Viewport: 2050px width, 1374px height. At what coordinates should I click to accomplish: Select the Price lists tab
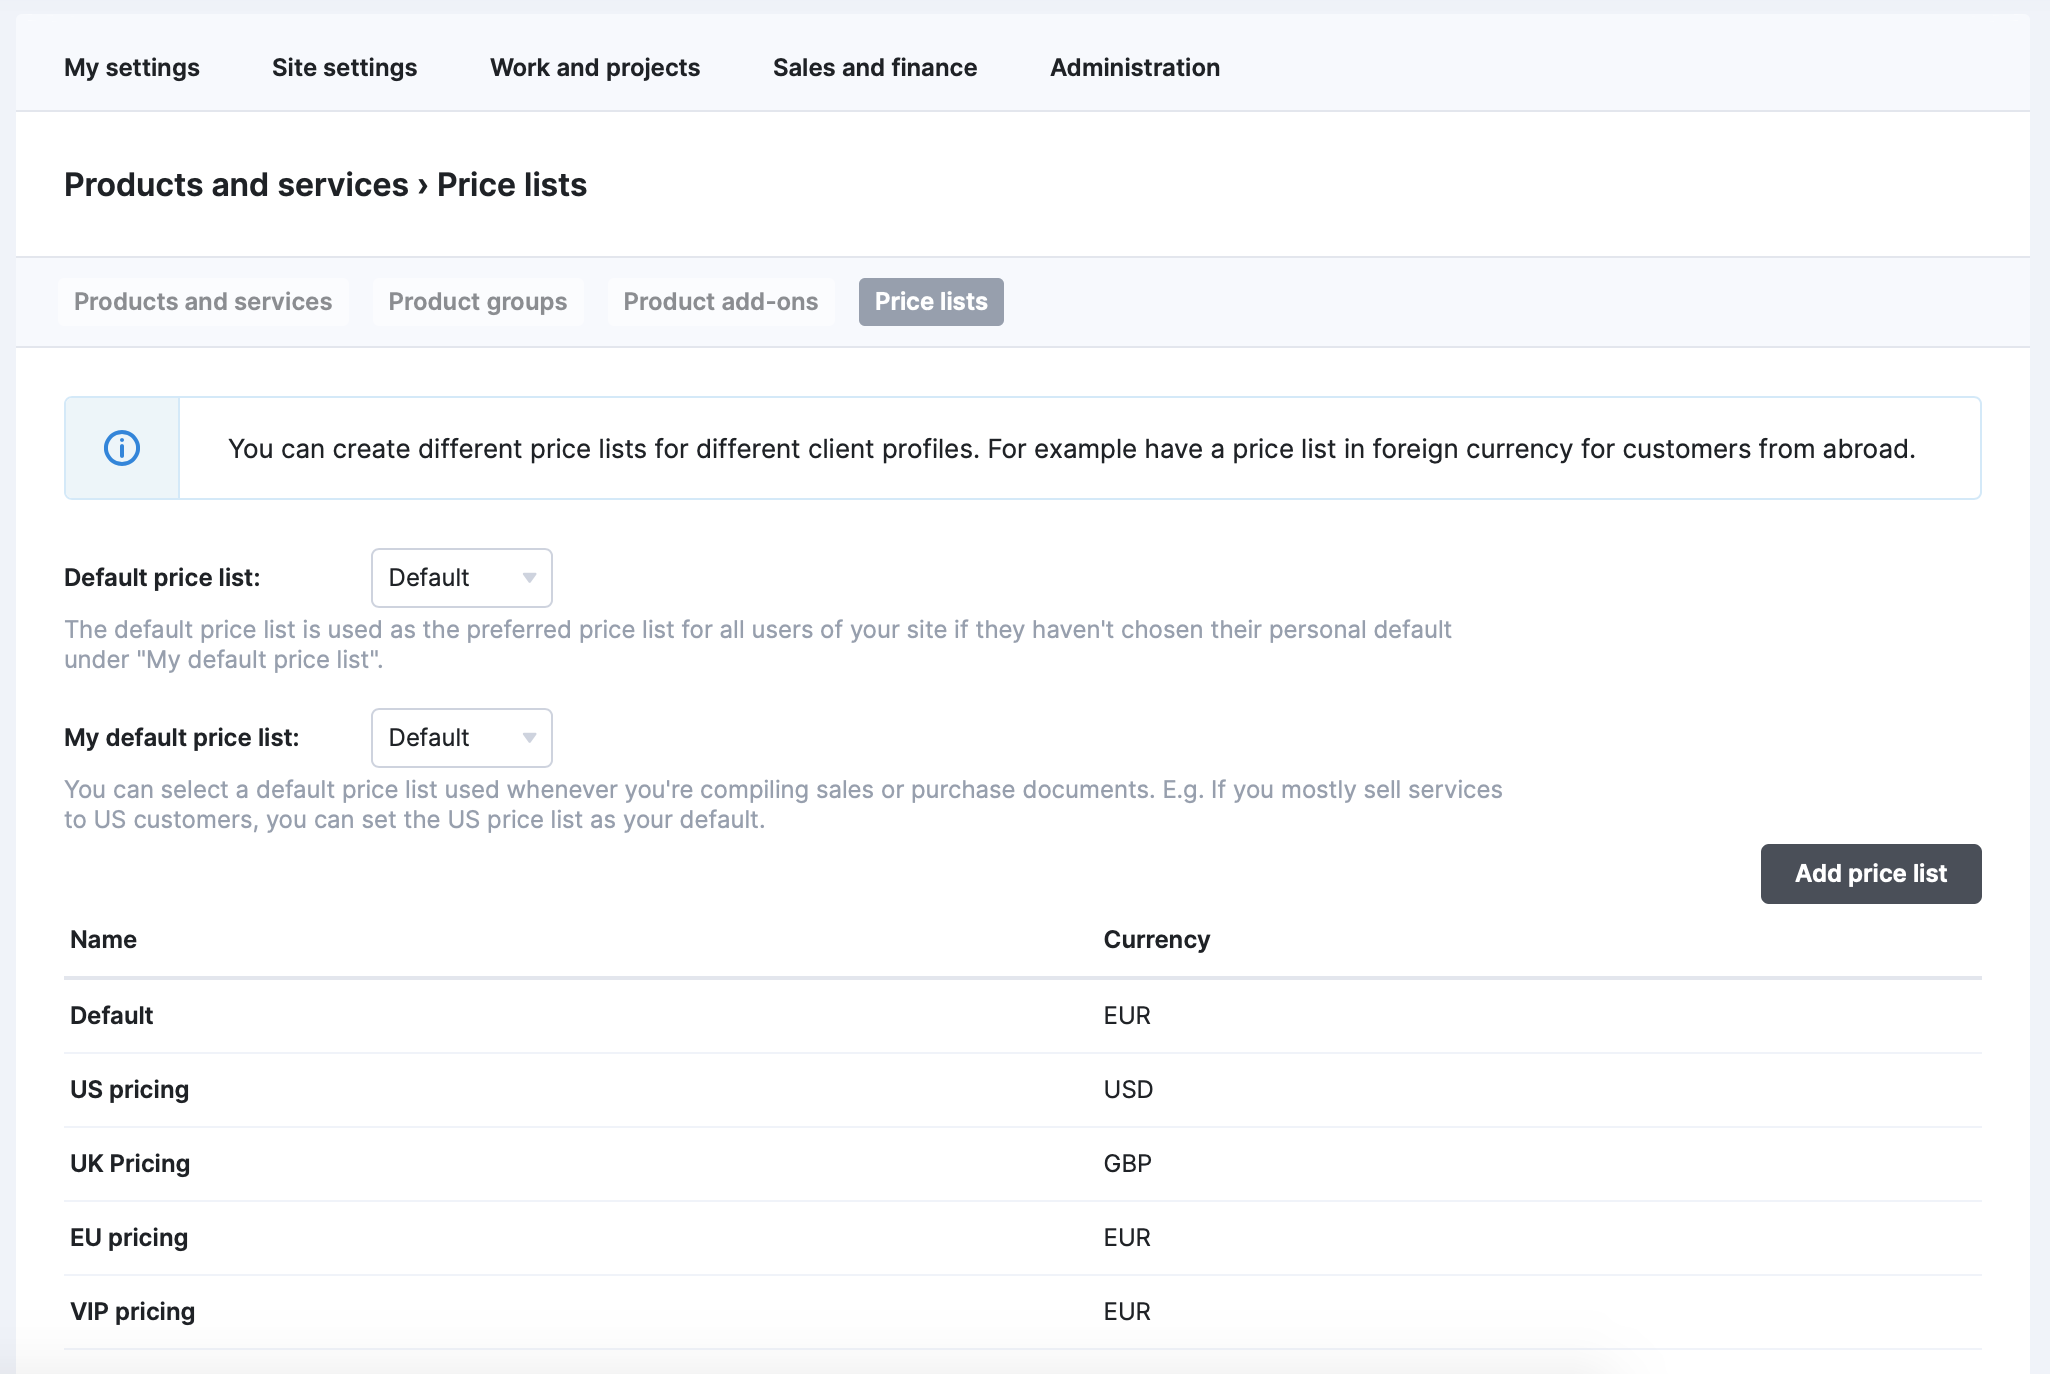point(931,302)
